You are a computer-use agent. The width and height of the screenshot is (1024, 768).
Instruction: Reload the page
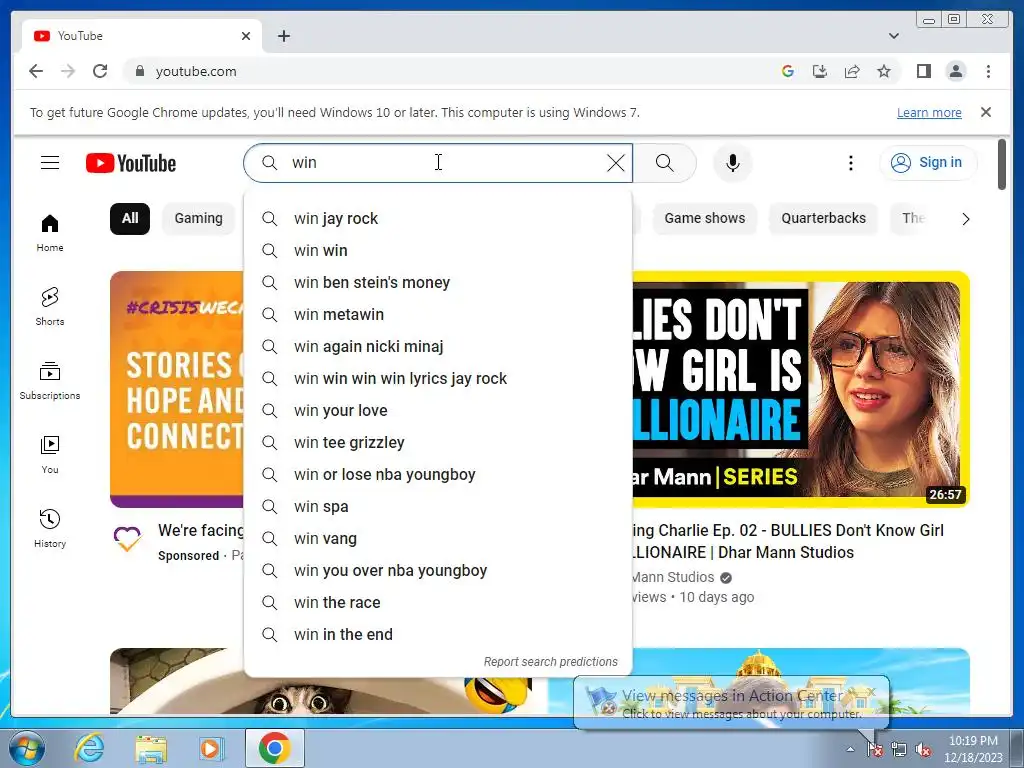pyautogui.click(x=100, y=71)
